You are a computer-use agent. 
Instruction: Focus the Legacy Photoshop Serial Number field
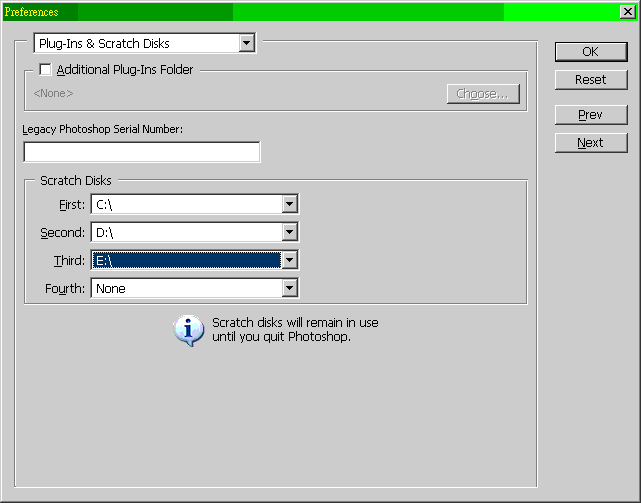coord(141,152)
